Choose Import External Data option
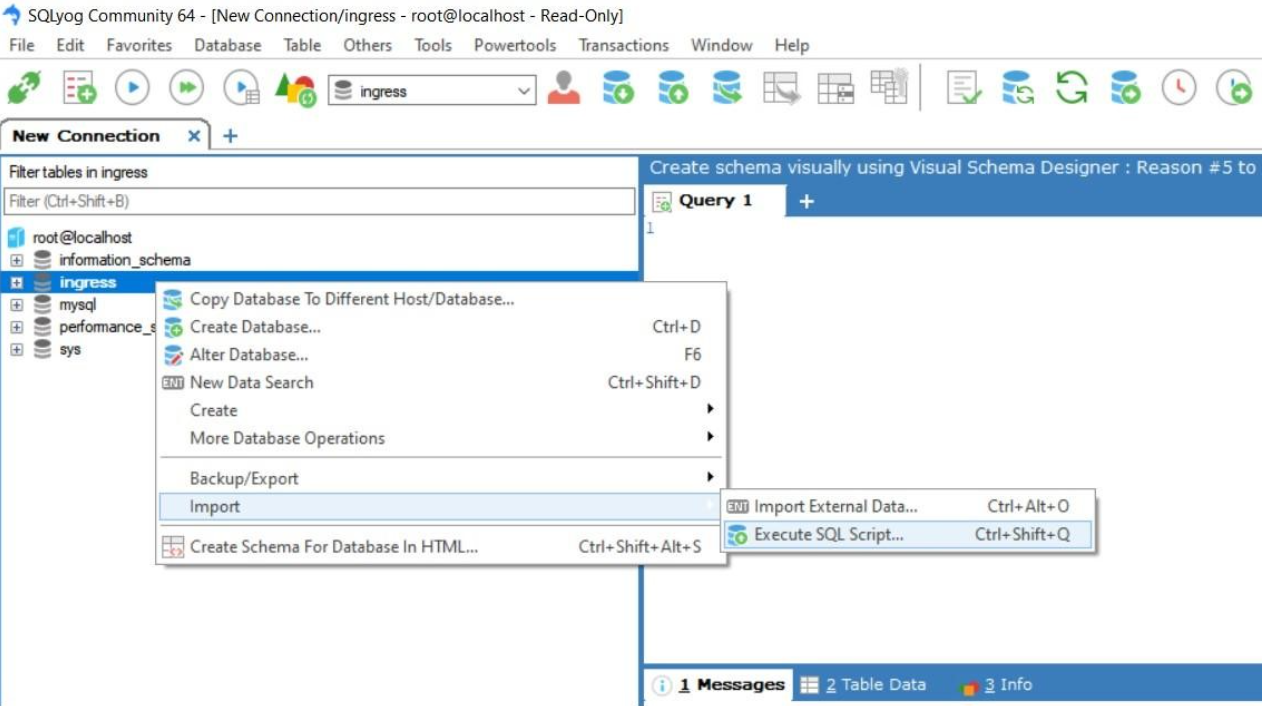 (x=835, y=507)
